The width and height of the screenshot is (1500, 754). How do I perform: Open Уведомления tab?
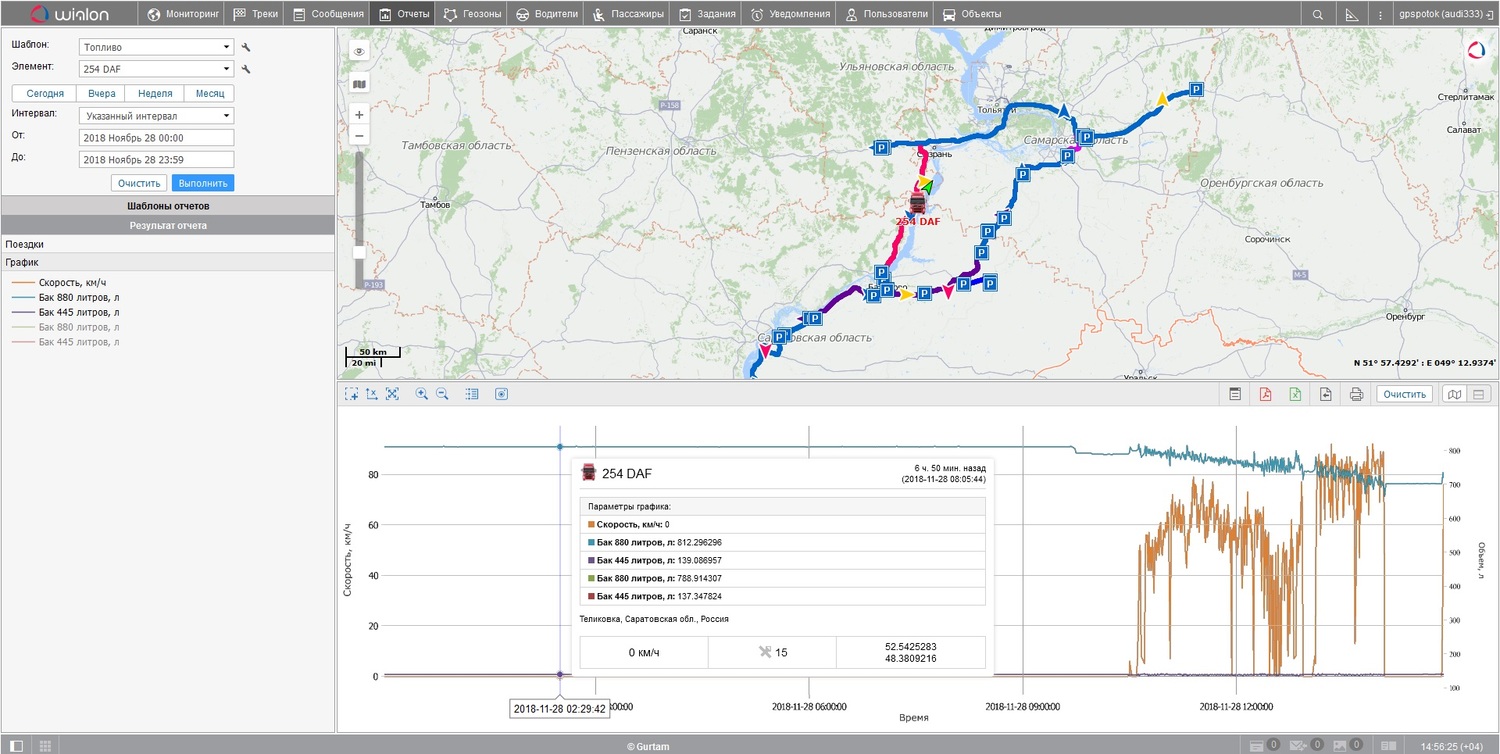pos(790,14)
